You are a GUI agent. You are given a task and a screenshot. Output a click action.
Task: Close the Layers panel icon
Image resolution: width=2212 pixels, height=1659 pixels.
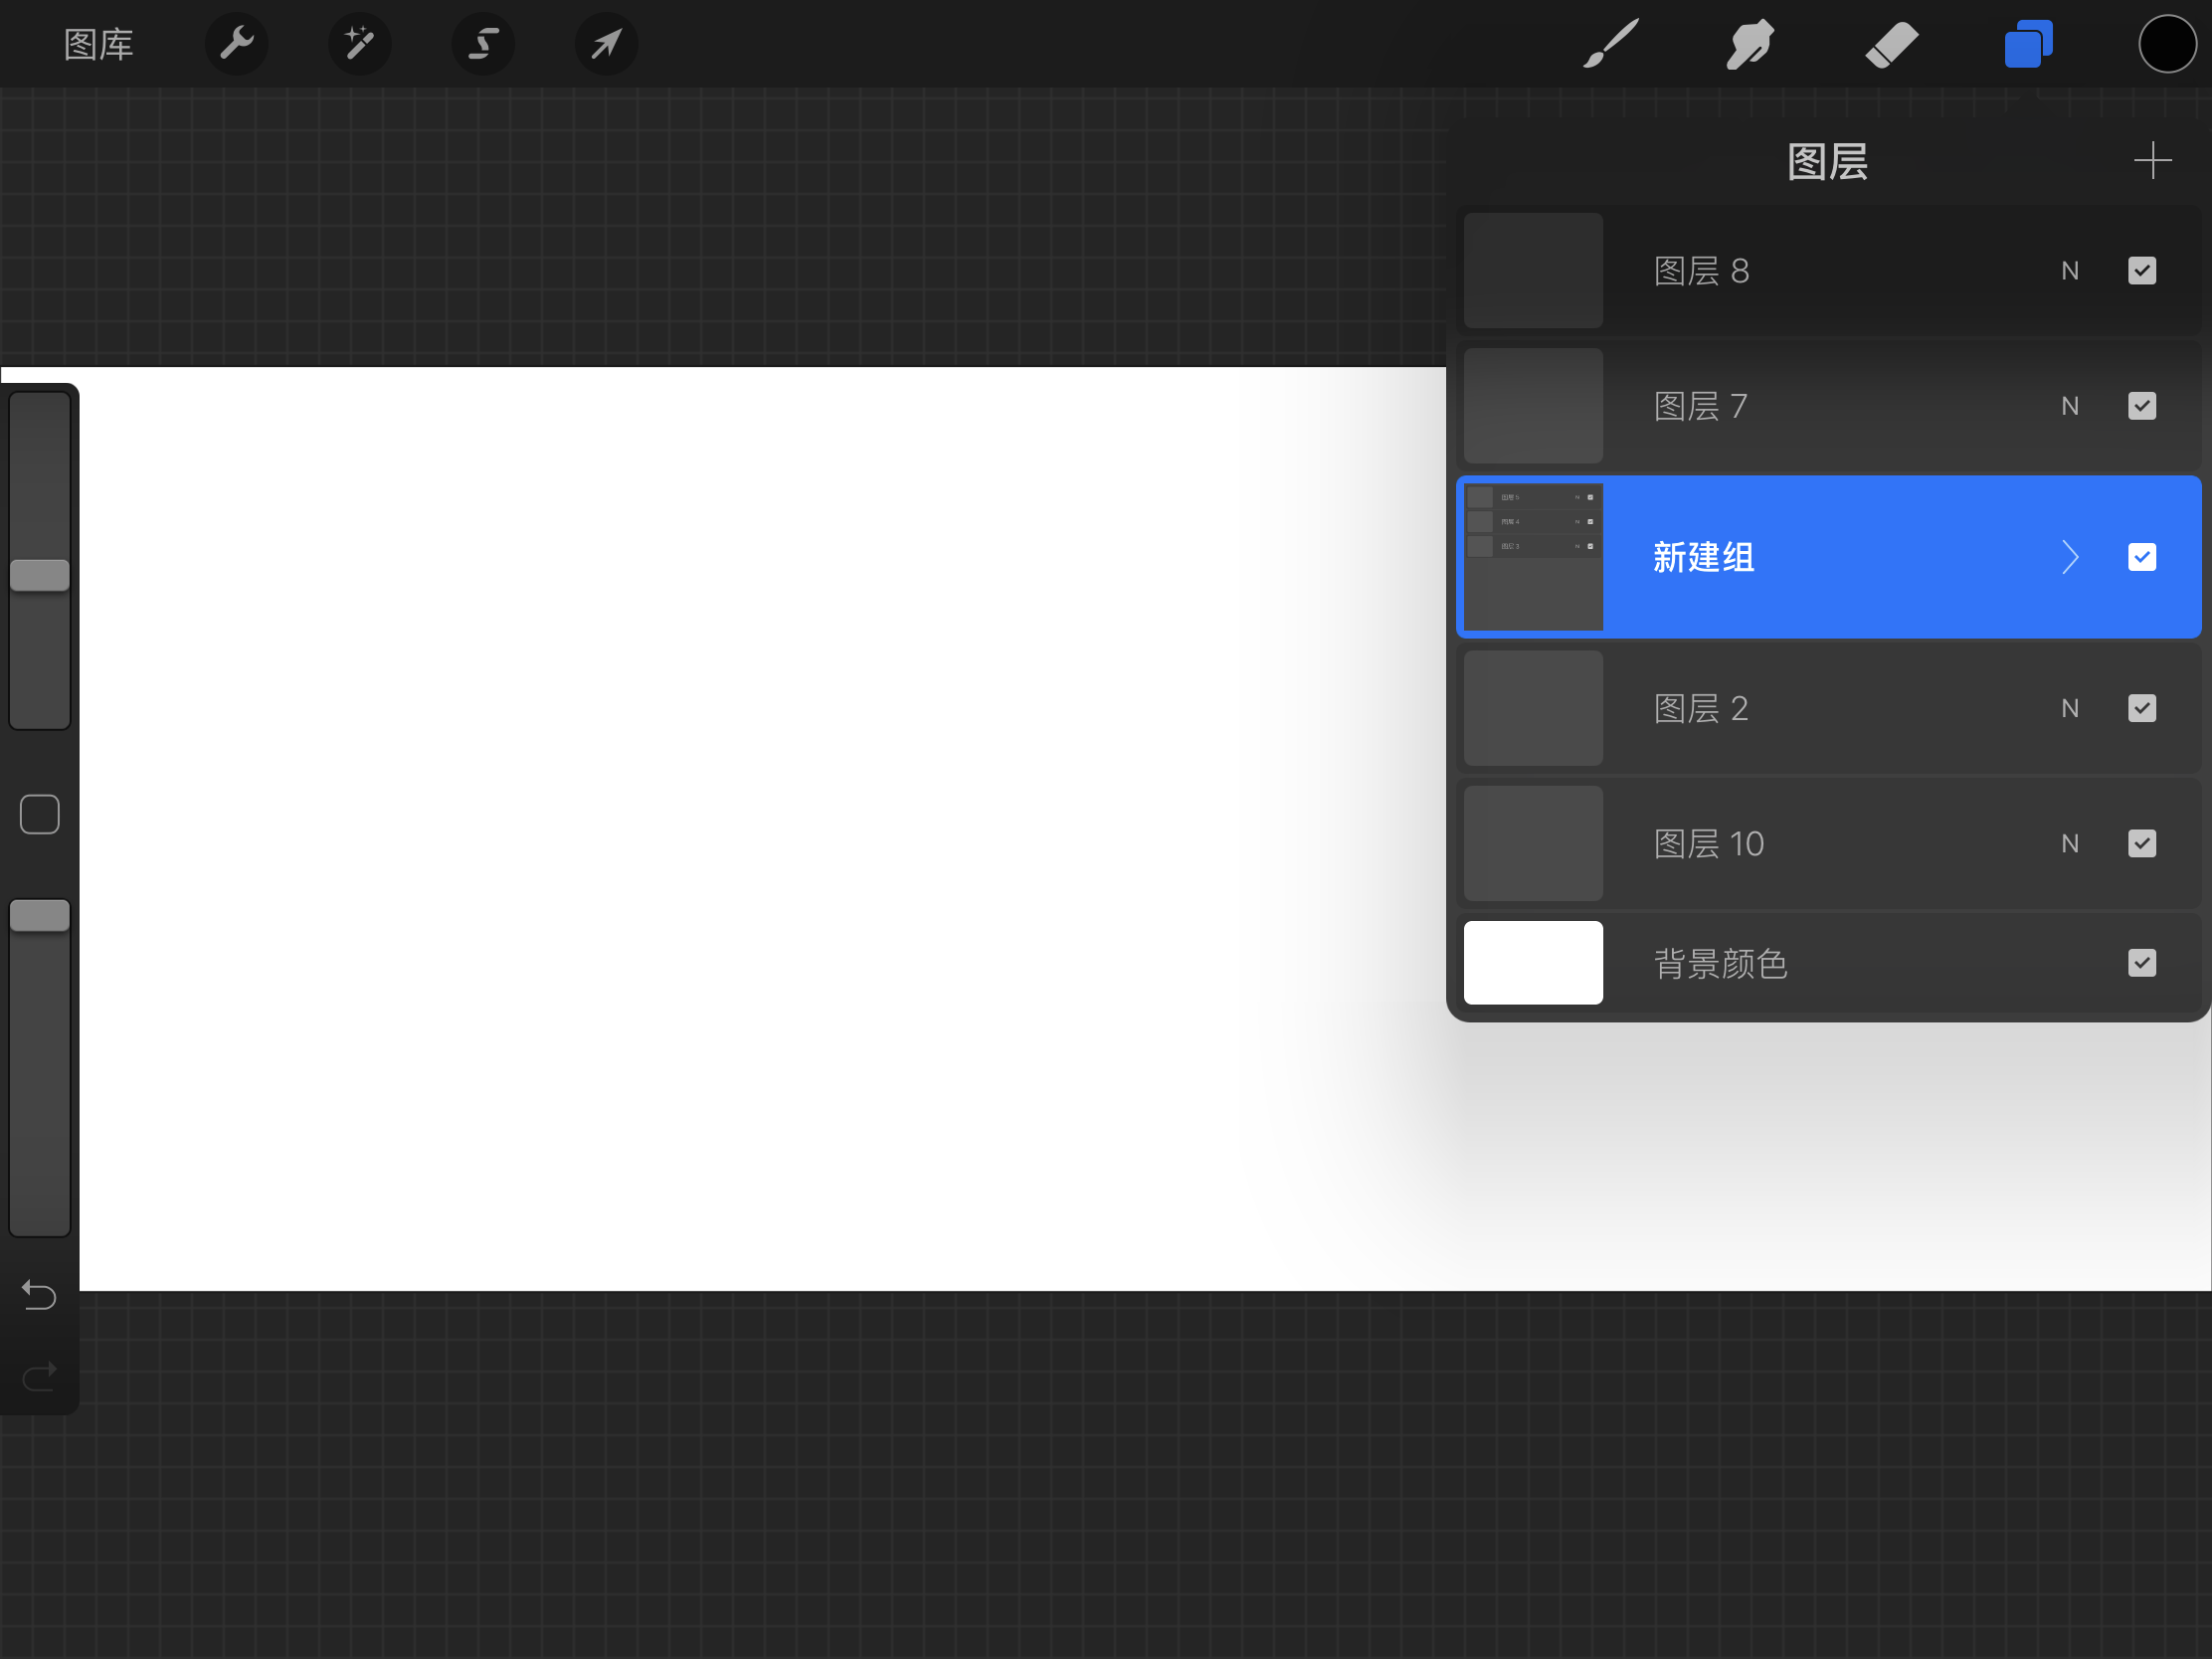pos(2028,44)
